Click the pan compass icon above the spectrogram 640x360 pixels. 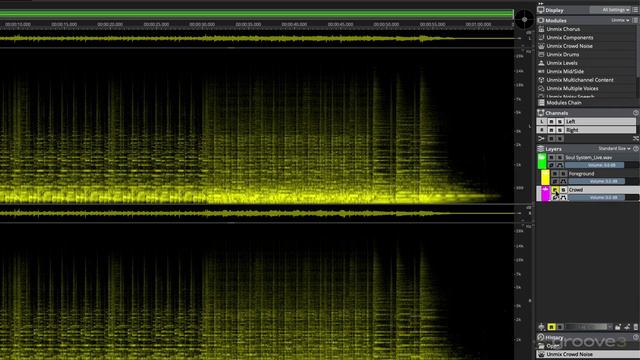pyautogui.click(x=524, y=19)
